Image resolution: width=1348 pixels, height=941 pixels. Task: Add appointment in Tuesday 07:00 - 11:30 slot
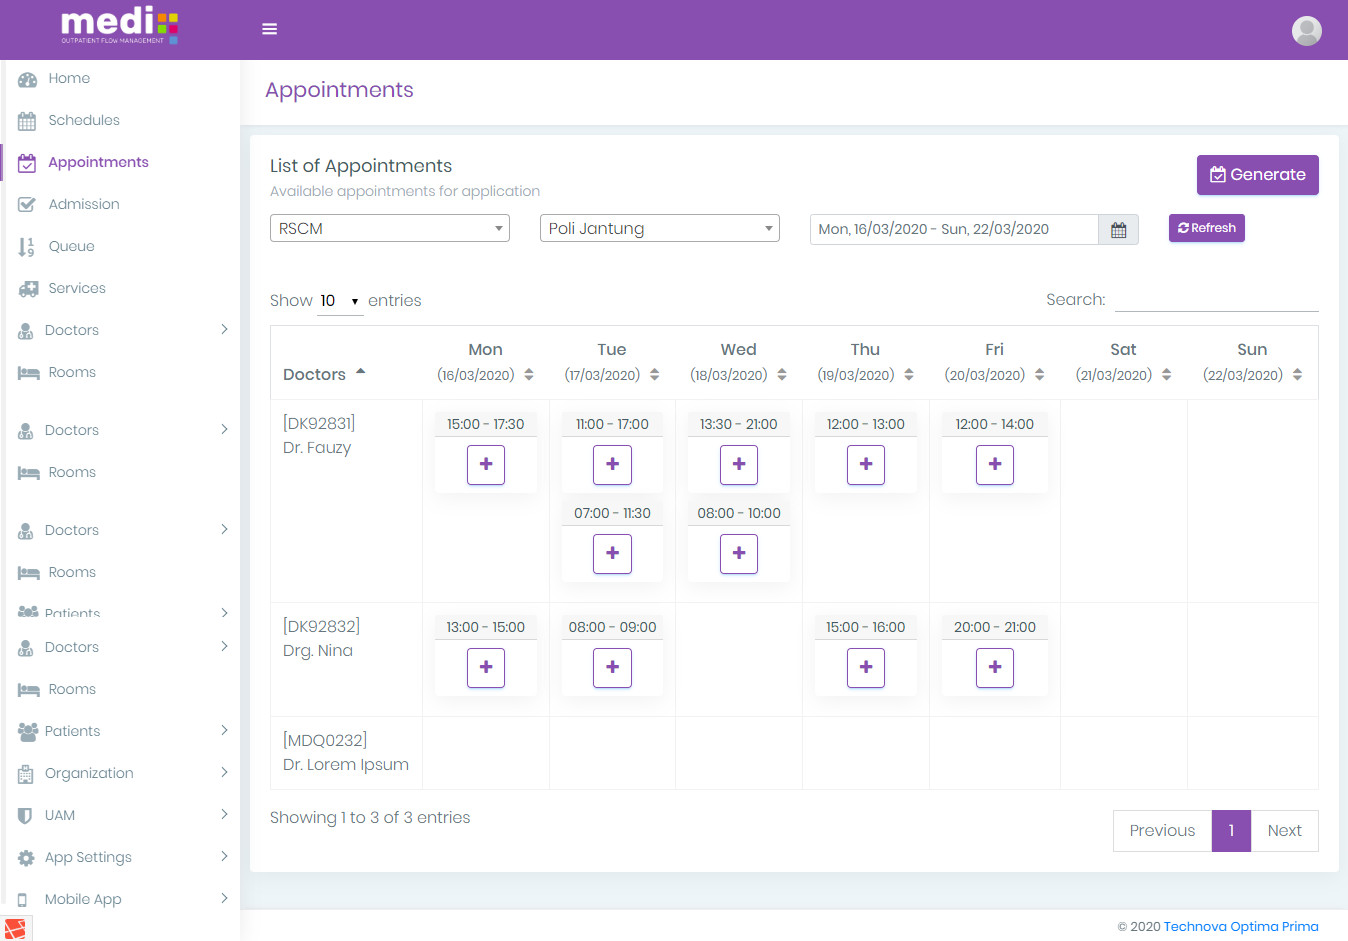point(612,553)
